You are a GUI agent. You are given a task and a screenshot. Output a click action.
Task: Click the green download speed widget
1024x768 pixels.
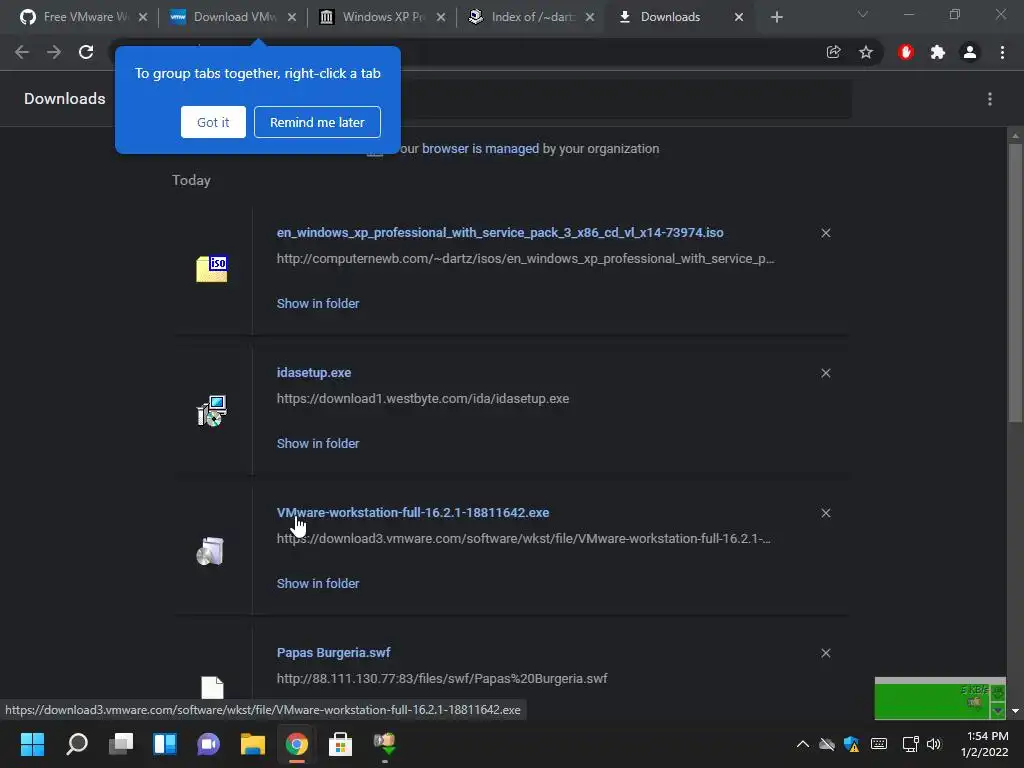click(940, 698)
